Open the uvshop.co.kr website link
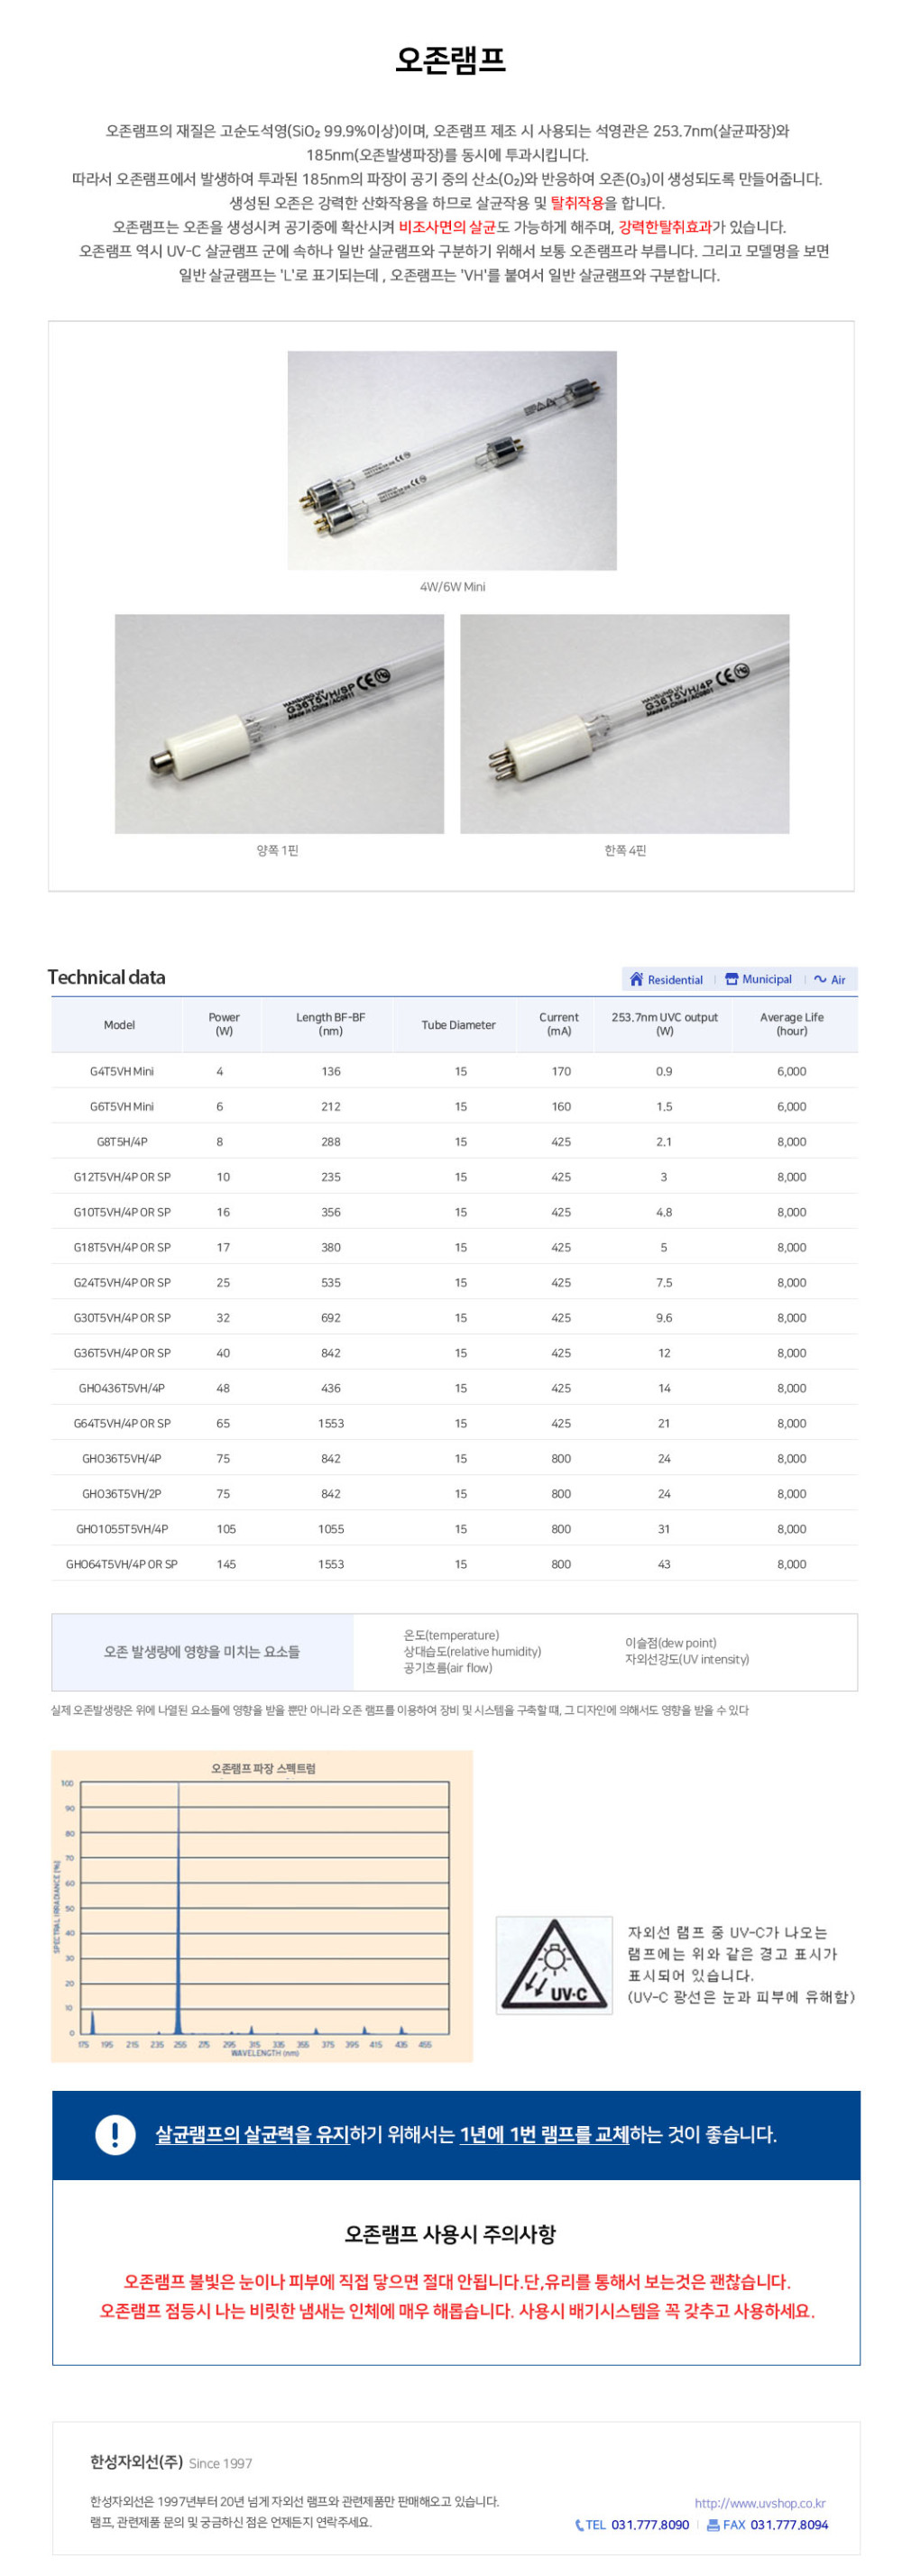This screenshot has height=2576, width=902. (x=759, y=2502)
